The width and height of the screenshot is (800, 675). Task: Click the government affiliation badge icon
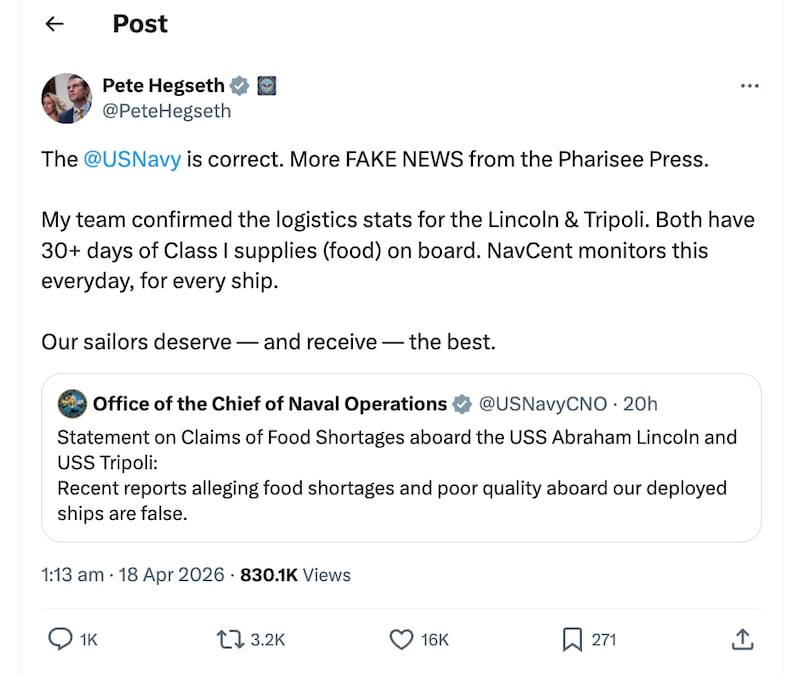coord(267,86)
